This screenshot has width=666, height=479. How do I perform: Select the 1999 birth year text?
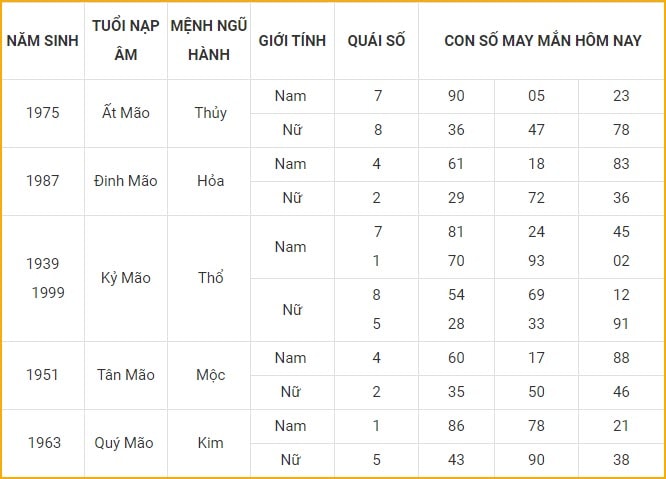(48, 293)
